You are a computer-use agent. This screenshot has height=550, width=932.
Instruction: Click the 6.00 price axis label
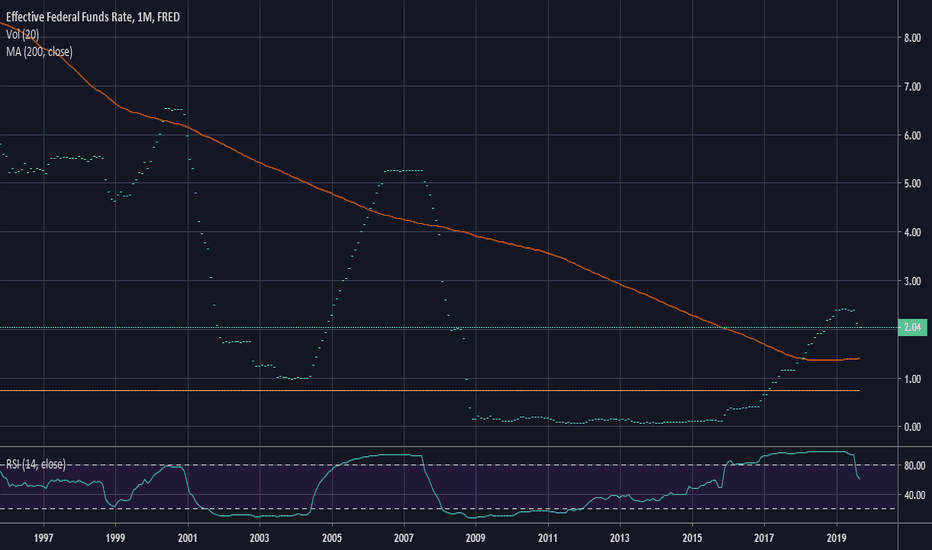click(x=912, y=136)
